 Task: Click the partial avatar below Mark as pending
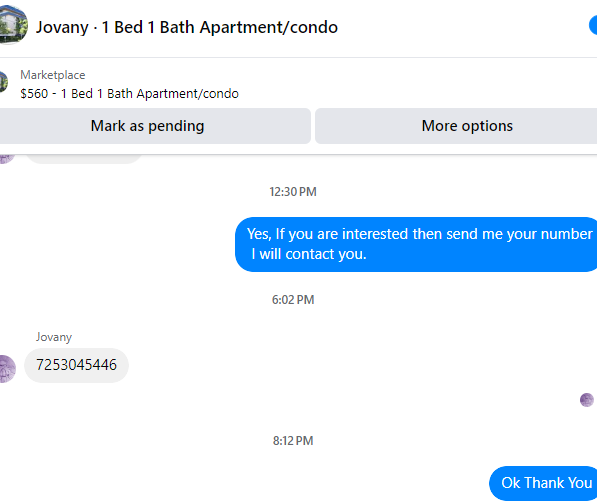tap(7, 158)
